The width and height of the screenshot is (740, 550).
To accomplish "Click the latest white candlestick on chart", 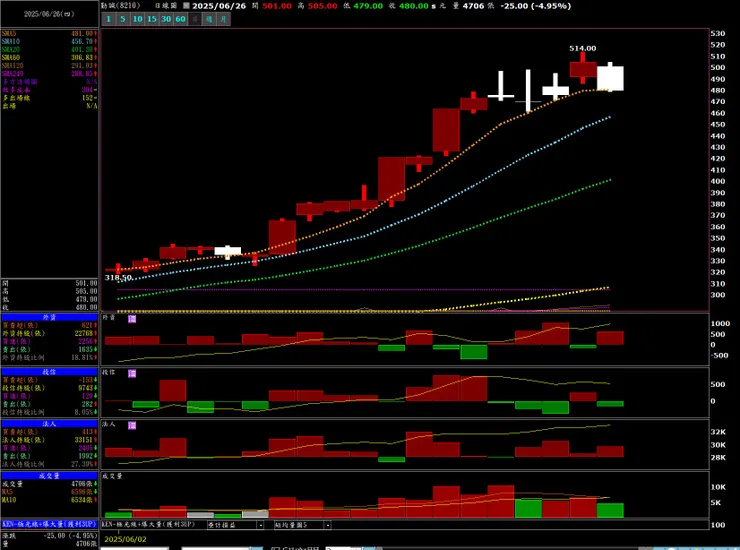I will point(610,78).
